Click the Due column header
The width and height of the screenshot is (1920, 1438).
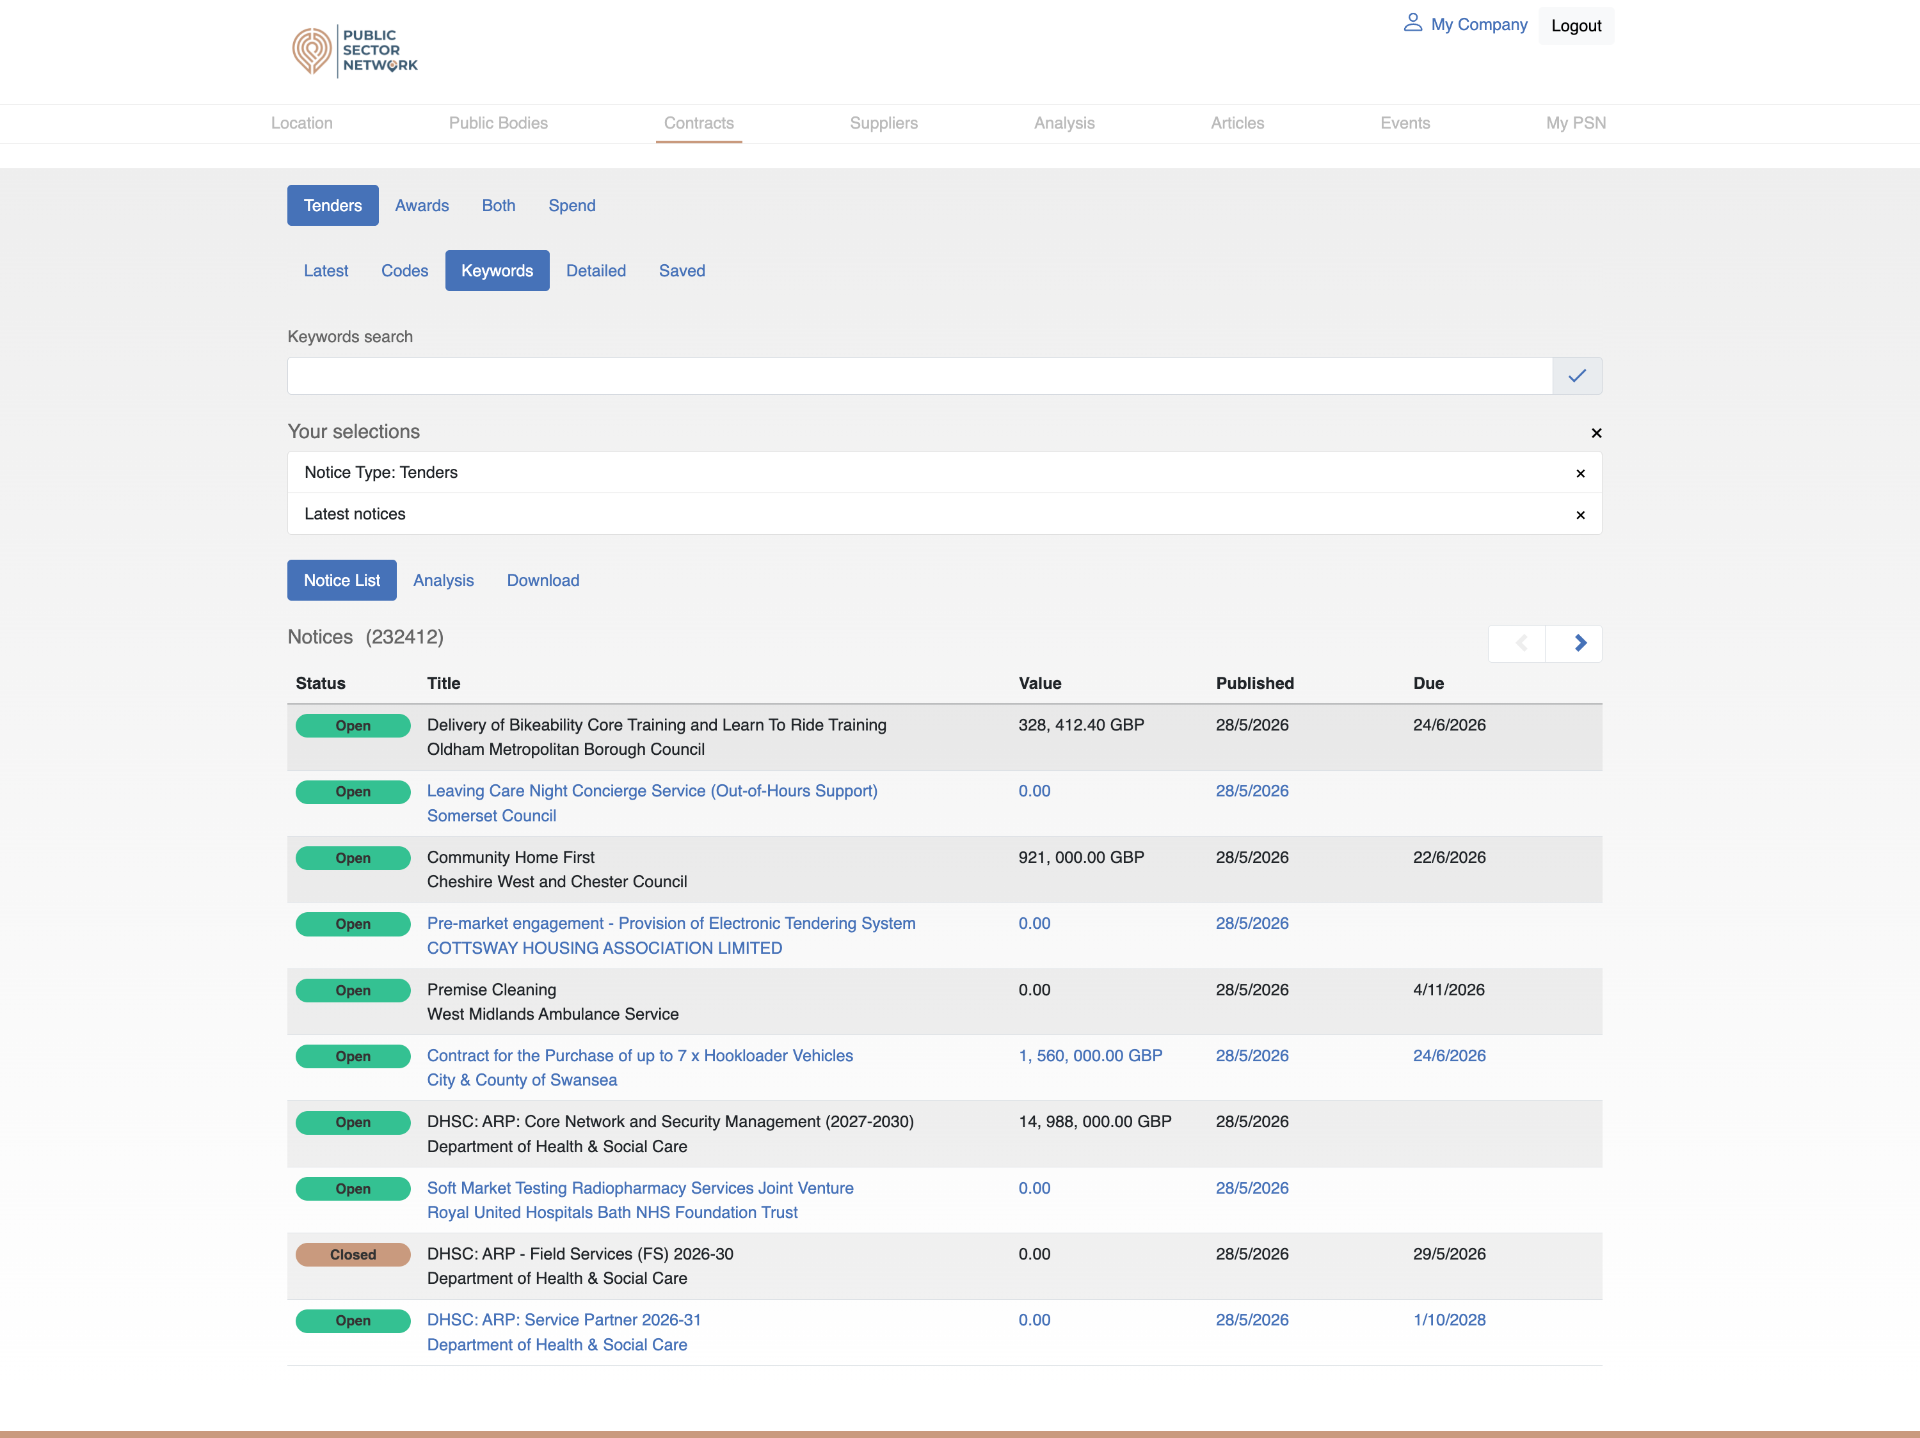point(1428,683)
